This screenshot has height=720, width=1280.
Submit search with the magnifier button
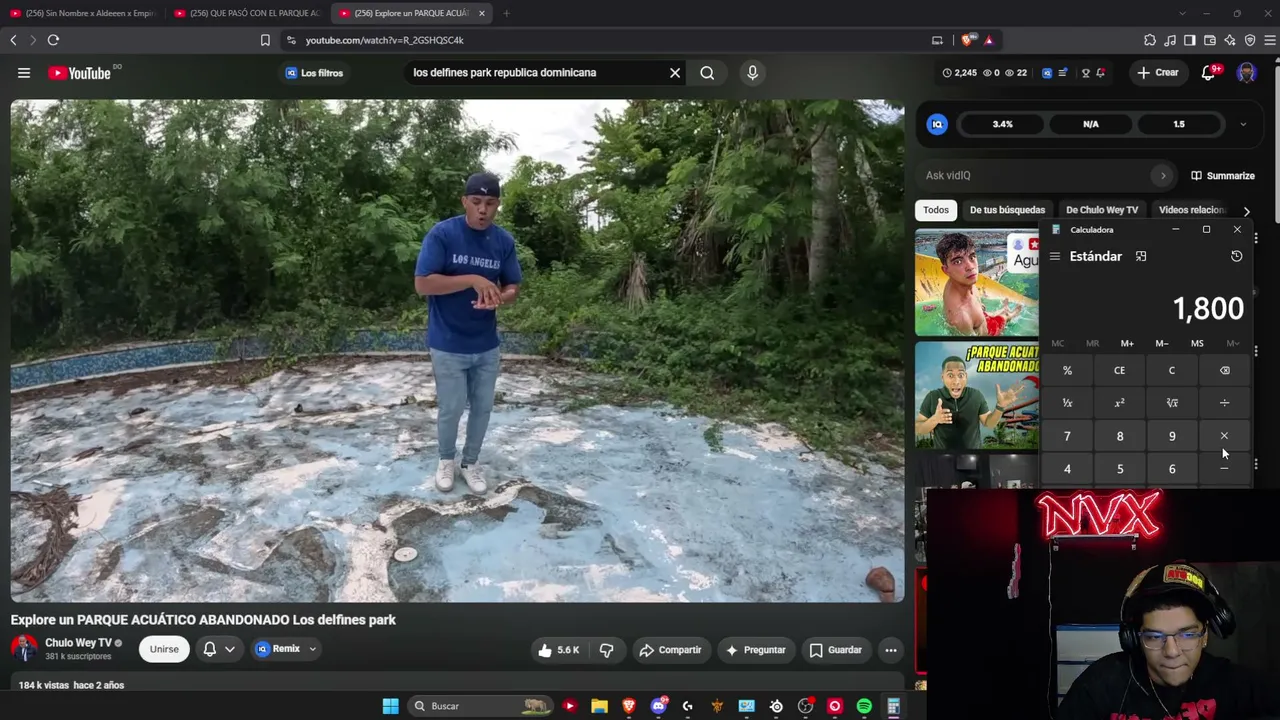[707, 73]
